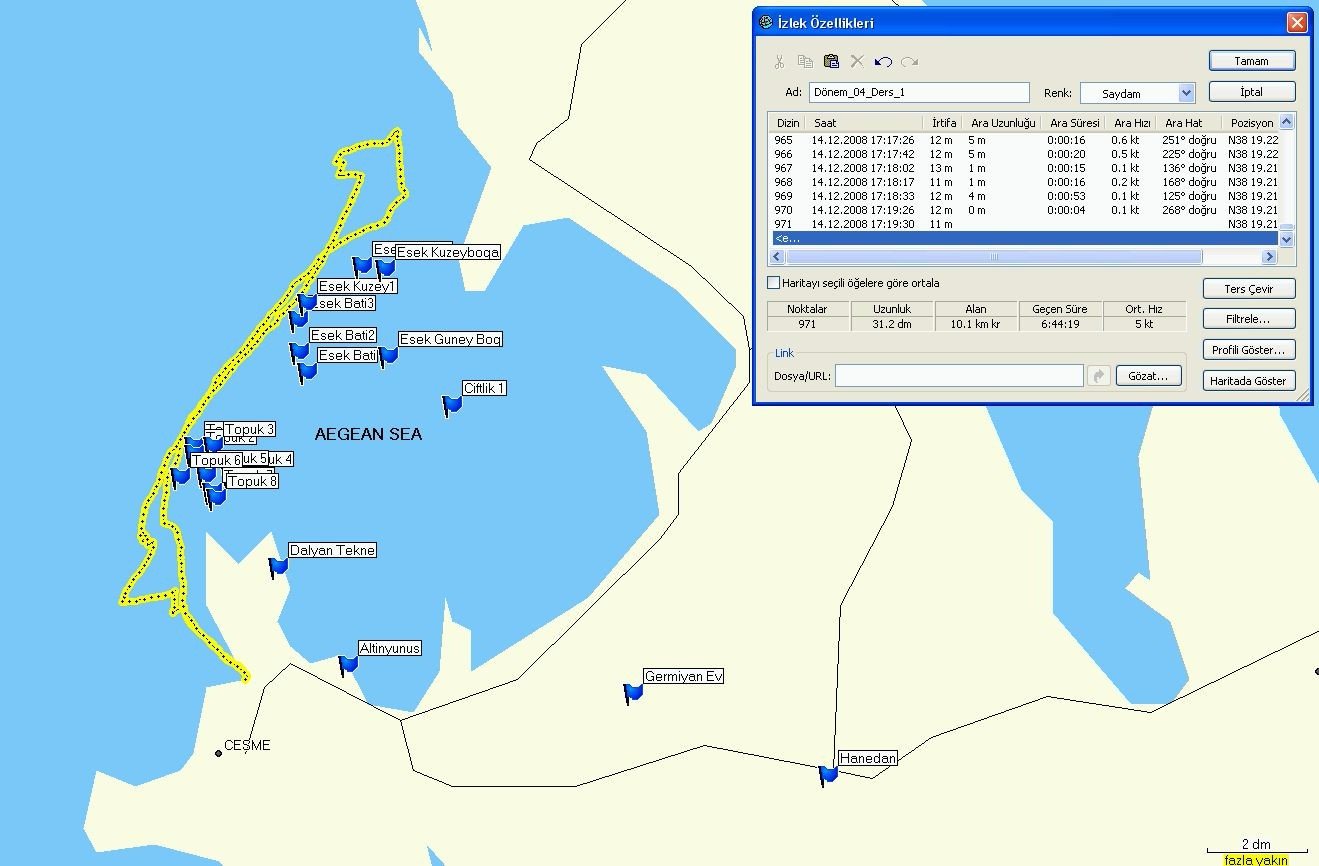Viewport: 1319px width, 866px height.
Task: Open the Filtrele... dialog
Action: click(1249, 320)
